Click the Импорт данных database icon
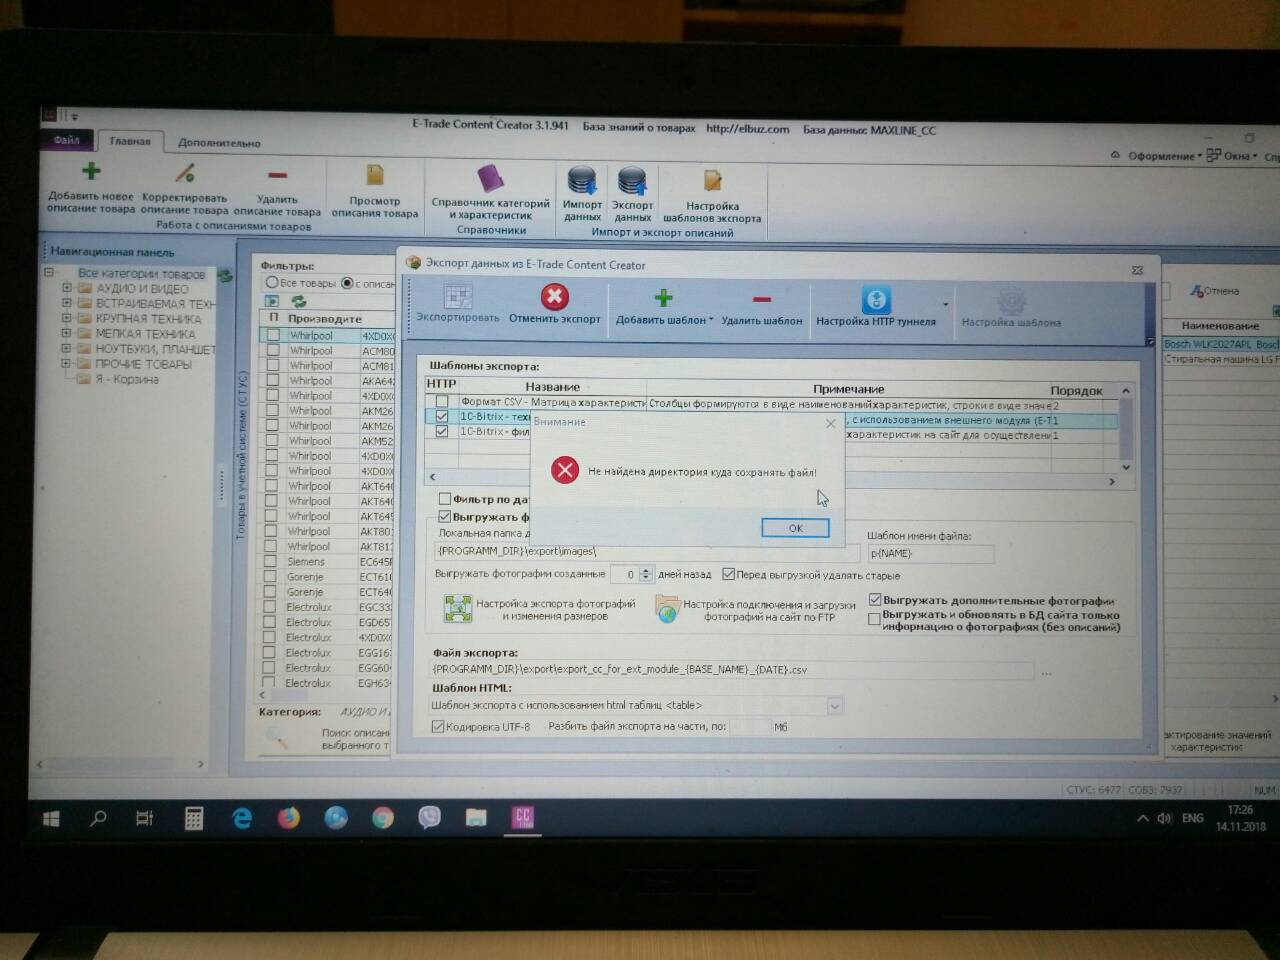 click(582, 181)
